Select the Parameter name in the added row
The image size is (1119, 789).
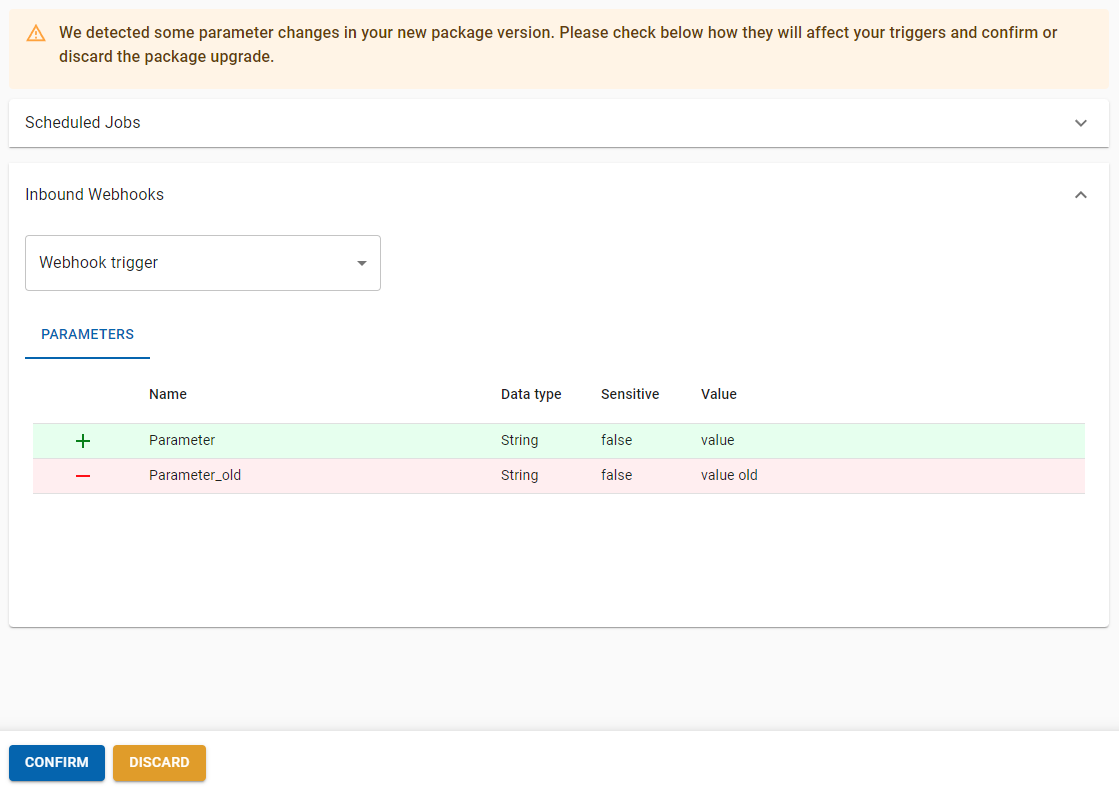pyautogui.click(x=182, y=440)
